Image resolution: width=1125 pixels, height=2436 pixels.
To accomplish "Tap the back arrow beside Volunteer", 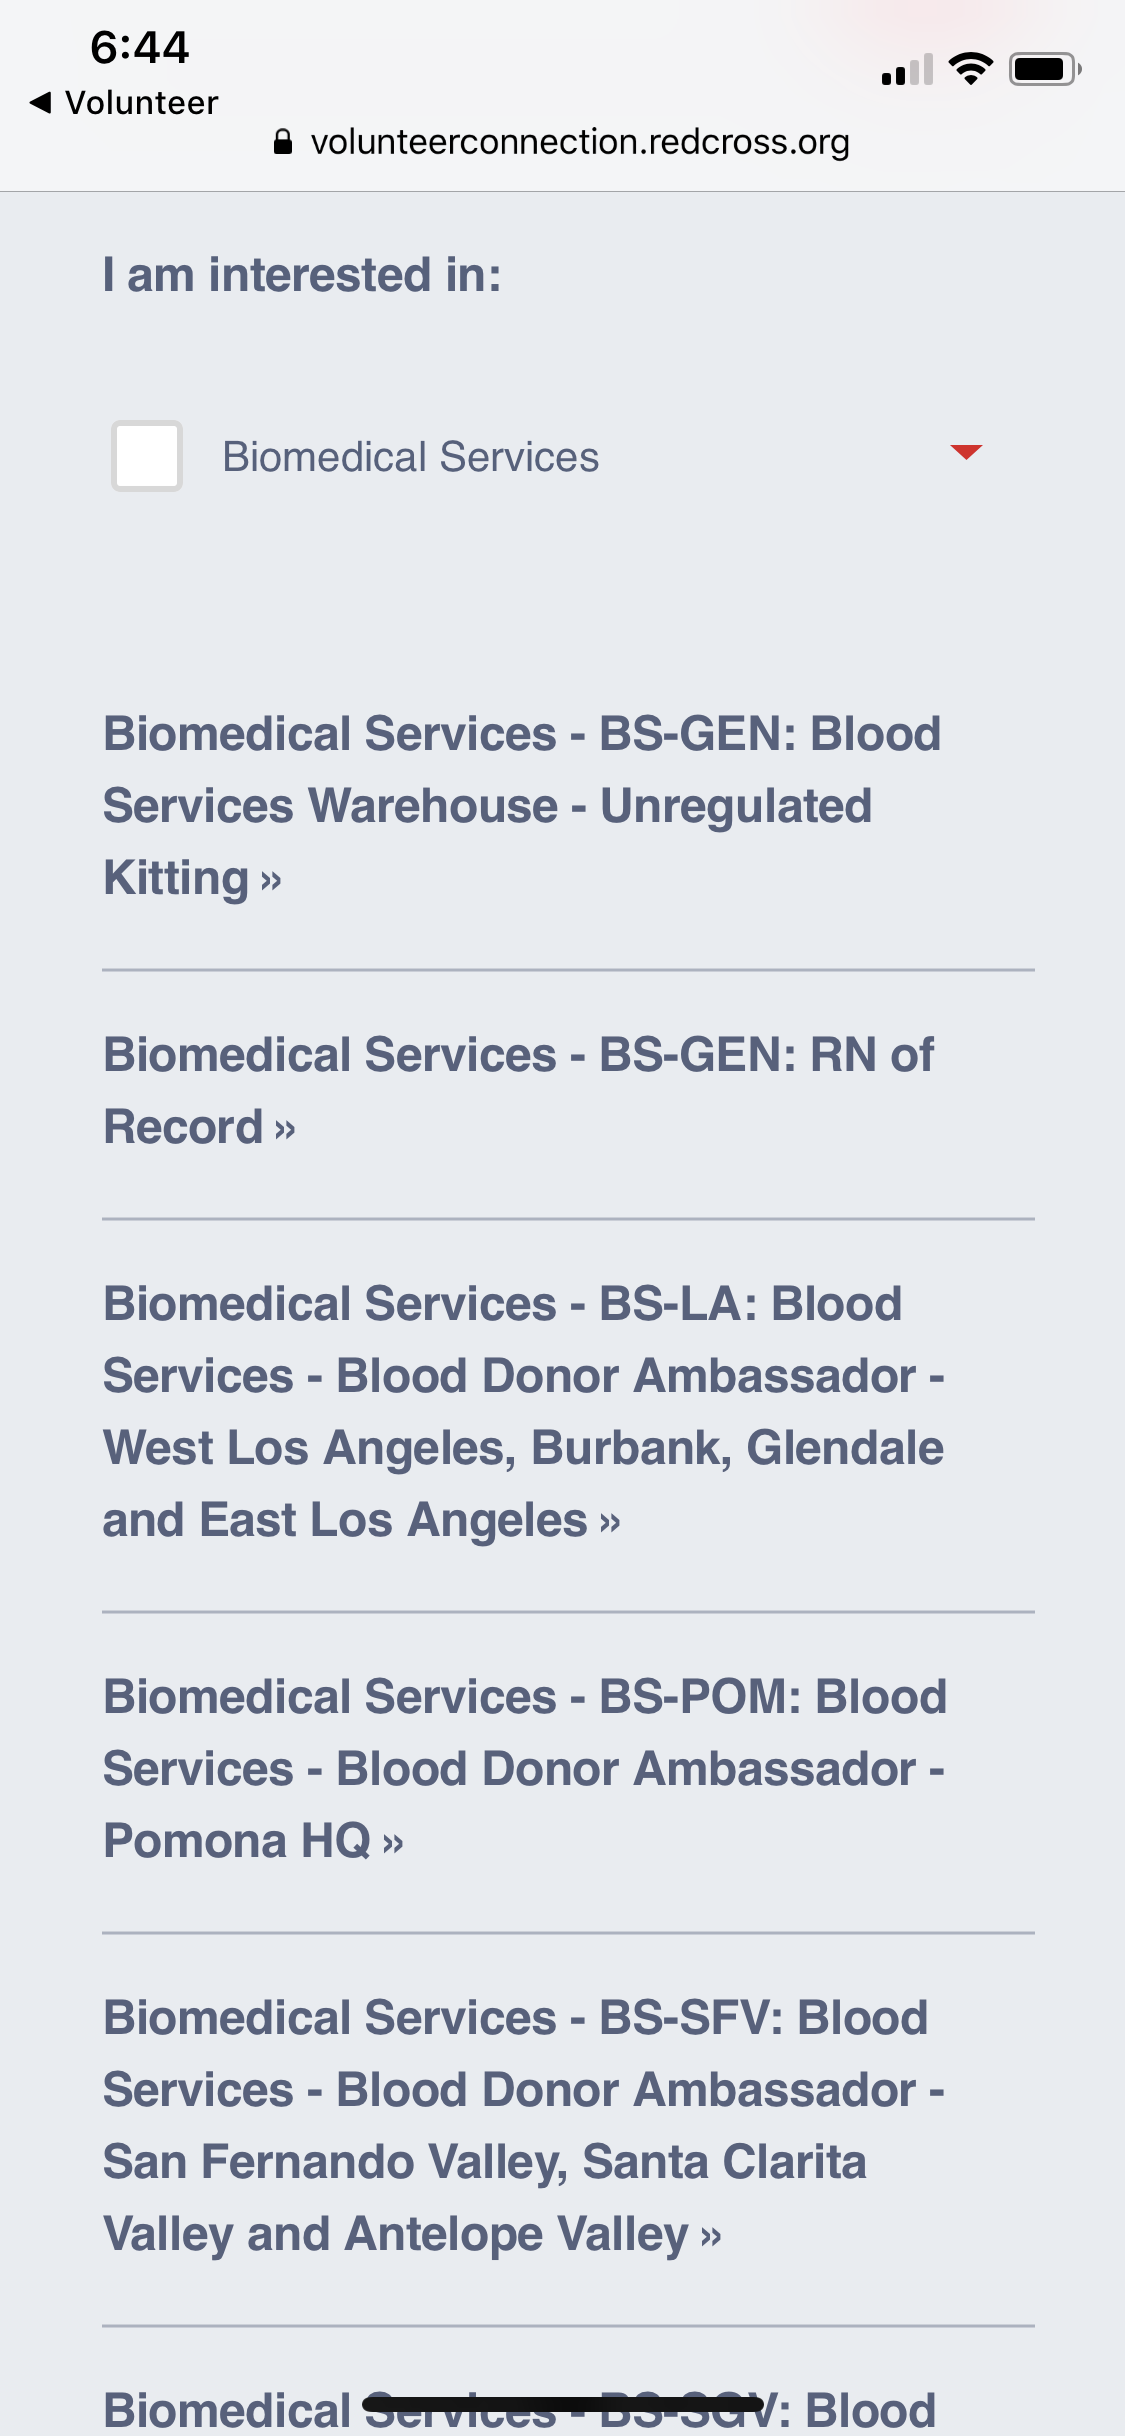I will pyautogui.click(x=41, y=102).
